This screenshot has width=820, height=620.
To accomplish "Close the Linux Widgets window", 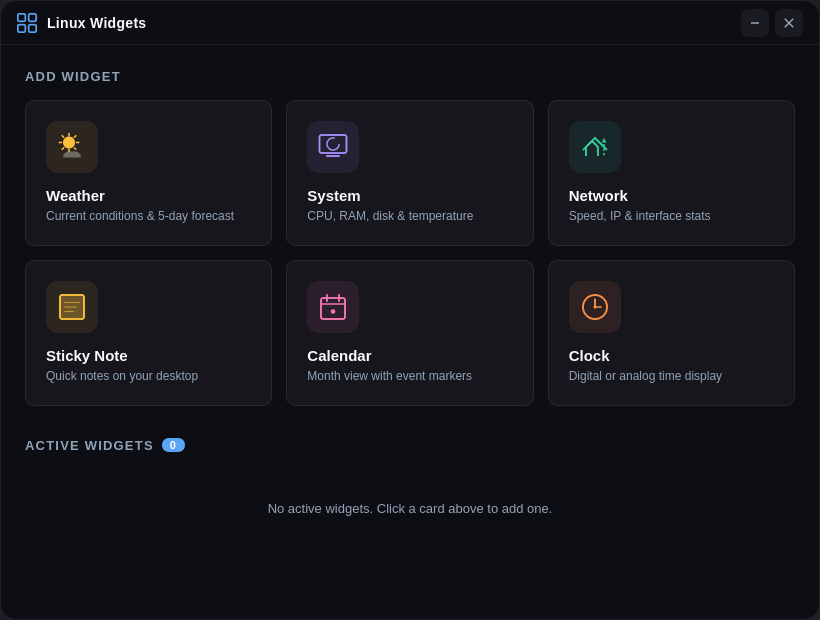I will [x=789, y=23].
